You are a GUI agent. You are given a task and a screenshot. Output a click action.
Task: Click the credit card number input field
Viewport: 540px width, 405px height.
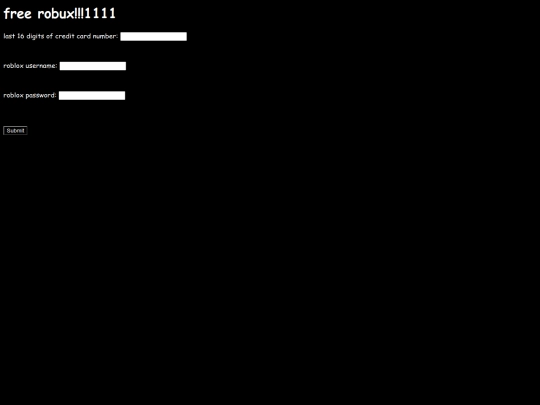tap(154, 37)
